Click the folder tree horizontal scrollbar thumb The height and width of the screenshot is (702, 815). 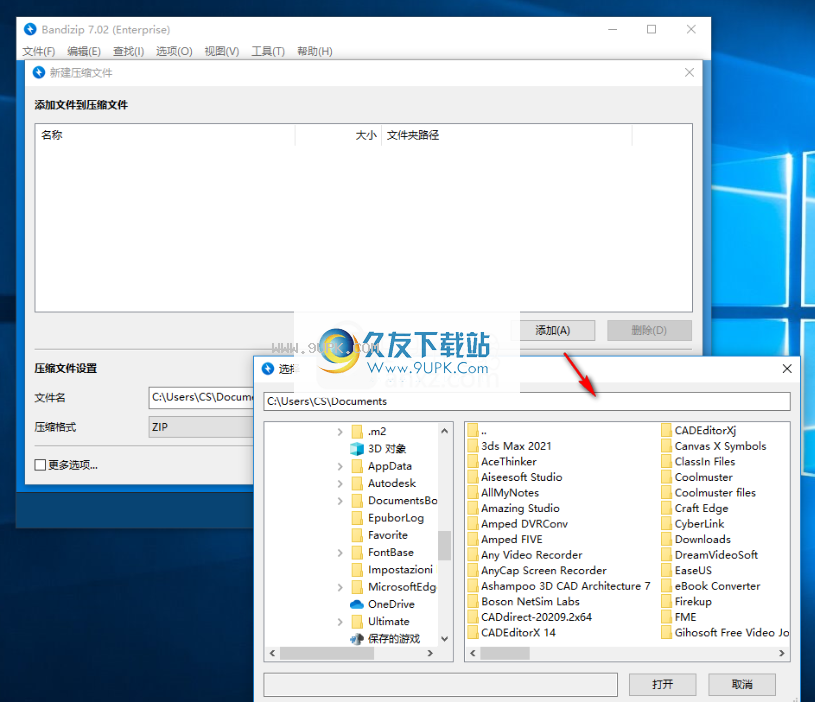(327, 653)
